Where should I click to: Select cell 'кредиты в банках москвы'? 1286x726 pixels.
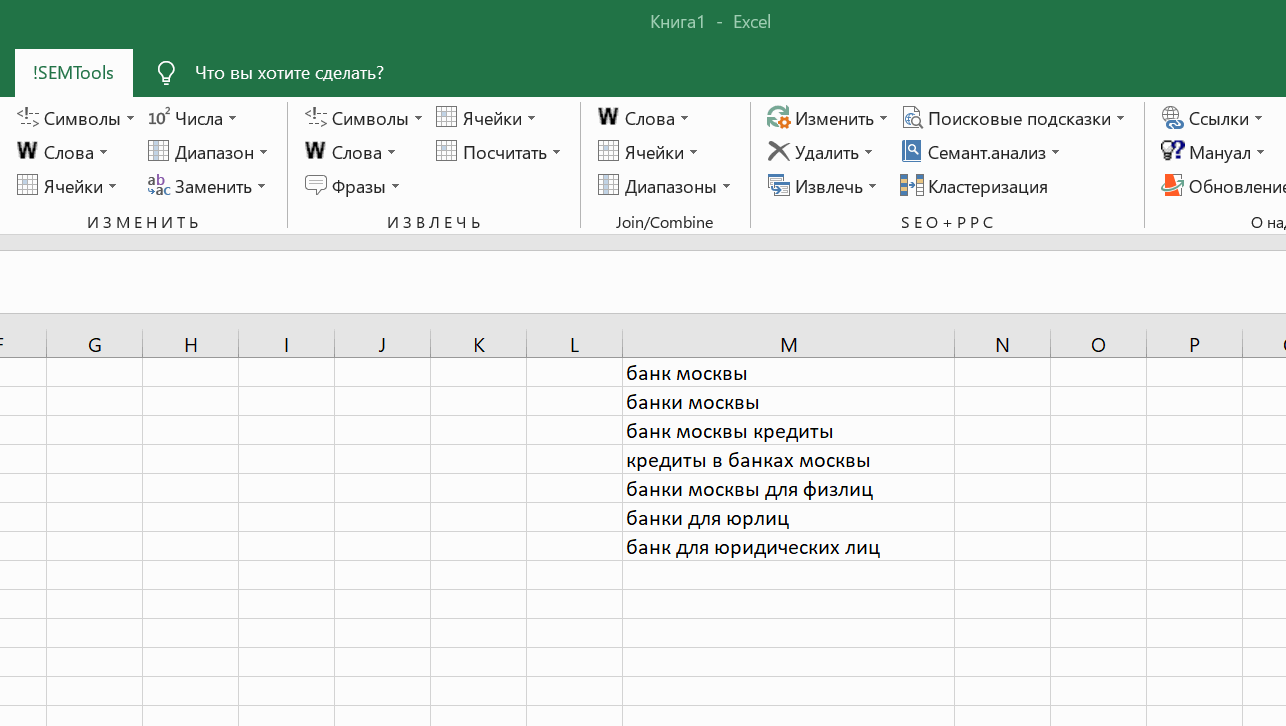click(x=789, y=460)
